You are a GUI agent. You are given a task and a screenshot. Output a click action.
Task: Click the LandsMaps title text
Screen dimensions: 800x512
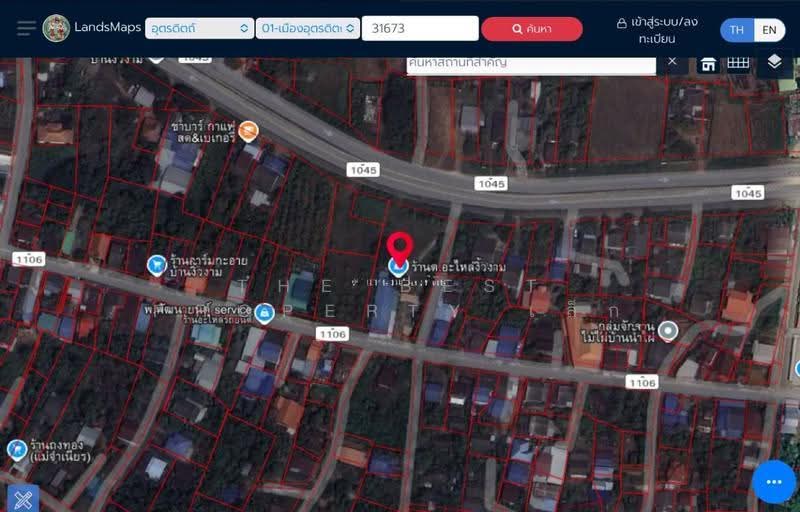pos(108,27)
